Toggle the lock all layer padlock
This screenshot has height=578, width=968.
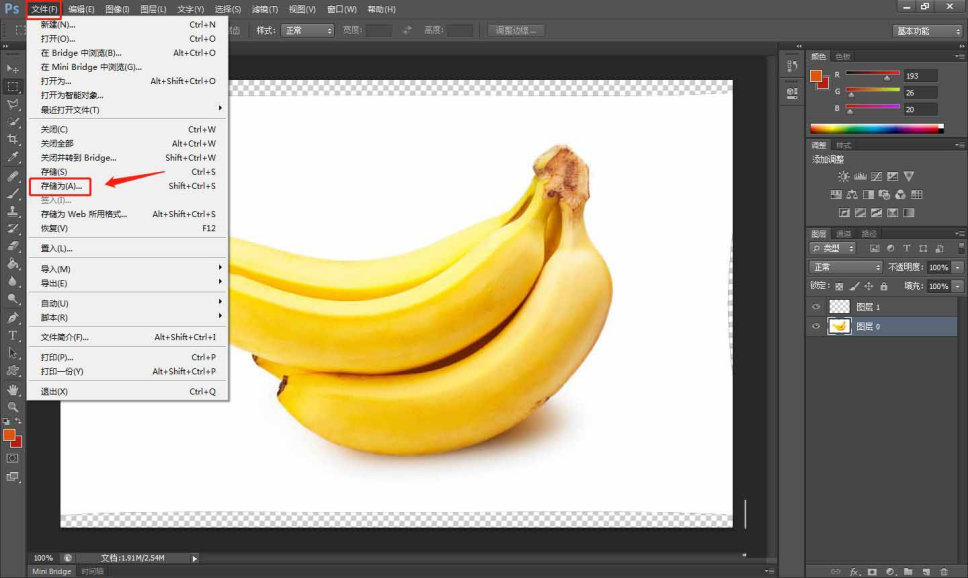883,286
